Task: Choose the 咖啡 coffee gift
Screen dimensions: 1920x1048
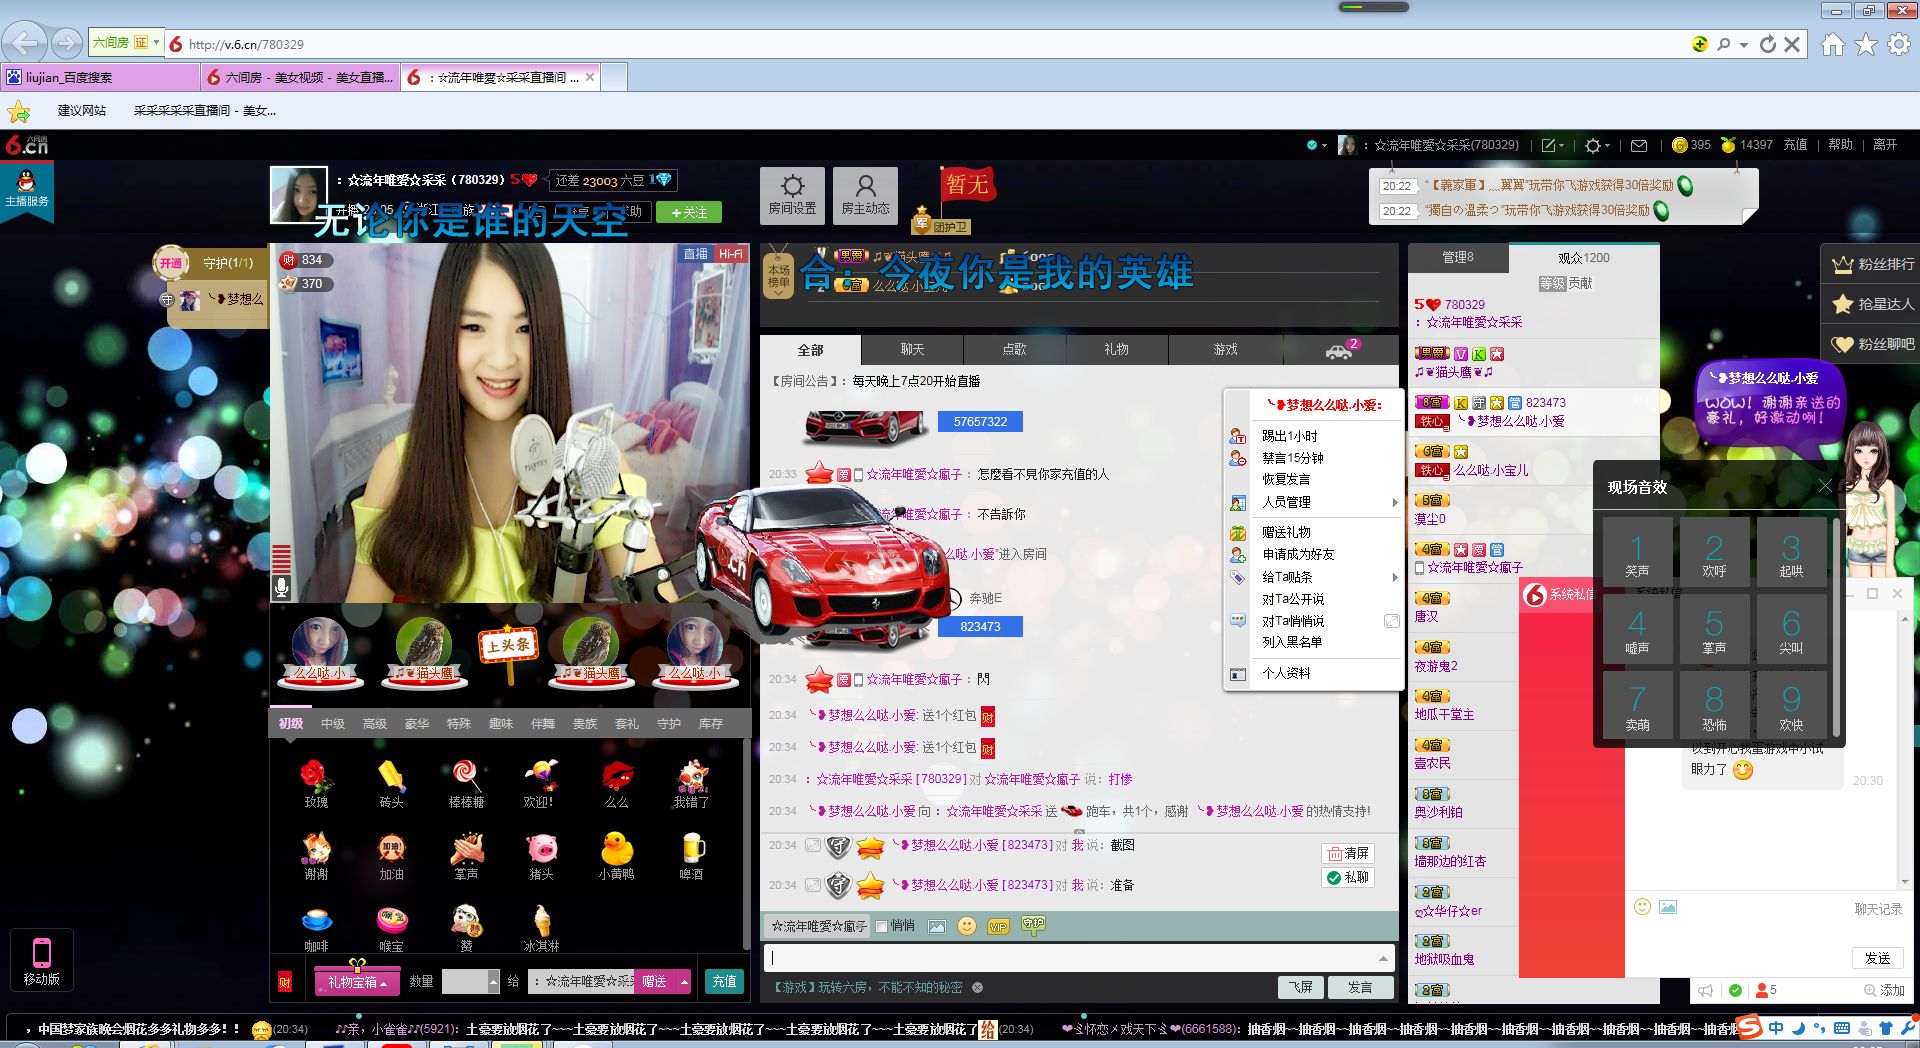Action: (316, 928)
